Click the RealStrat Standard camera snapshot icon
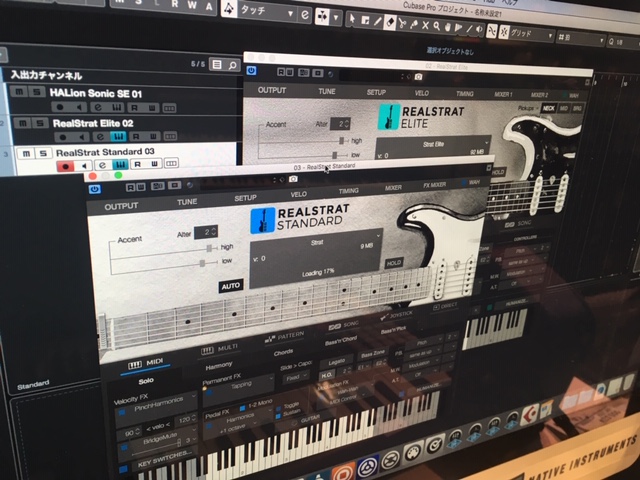The width and height of the screenshot is (640, 480). point(293,179)
